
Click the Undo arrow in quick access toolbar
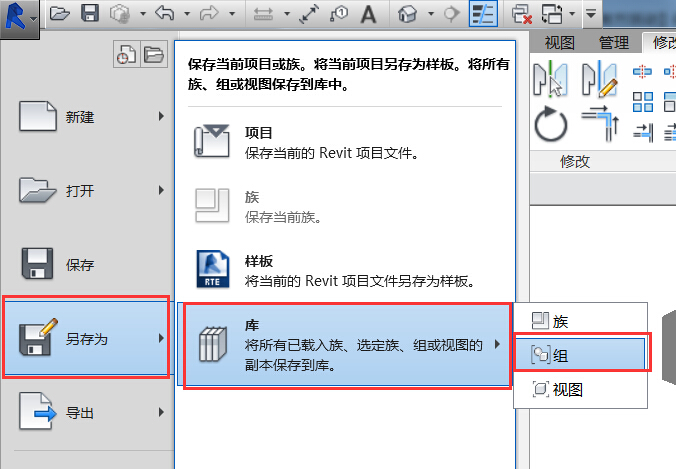166,14
